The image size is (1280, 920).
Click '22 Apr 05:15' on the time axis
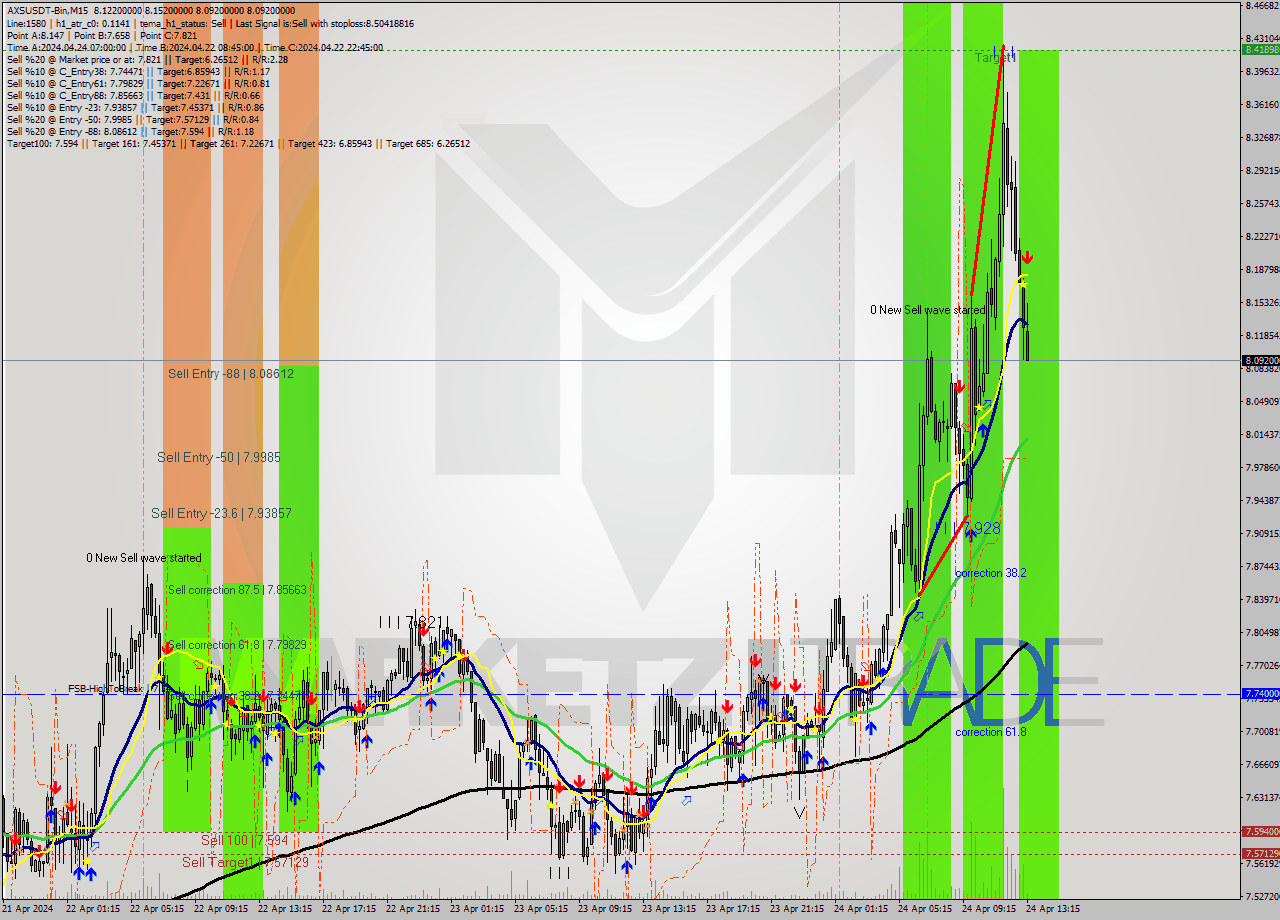[x=157, y=909]
